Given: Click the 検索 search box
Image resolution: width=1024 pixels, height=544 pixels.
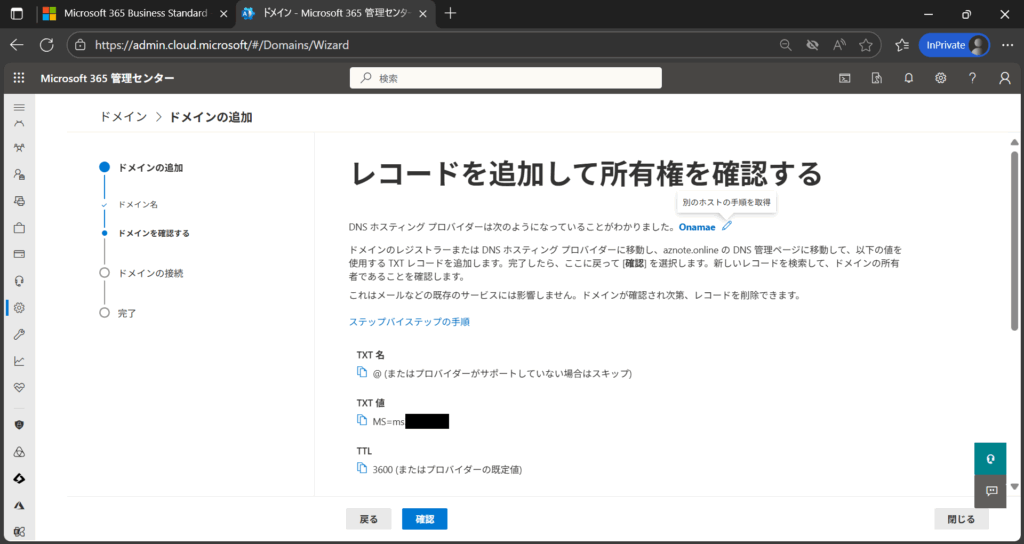Looking at the screenshot, I should click(505, 78).
